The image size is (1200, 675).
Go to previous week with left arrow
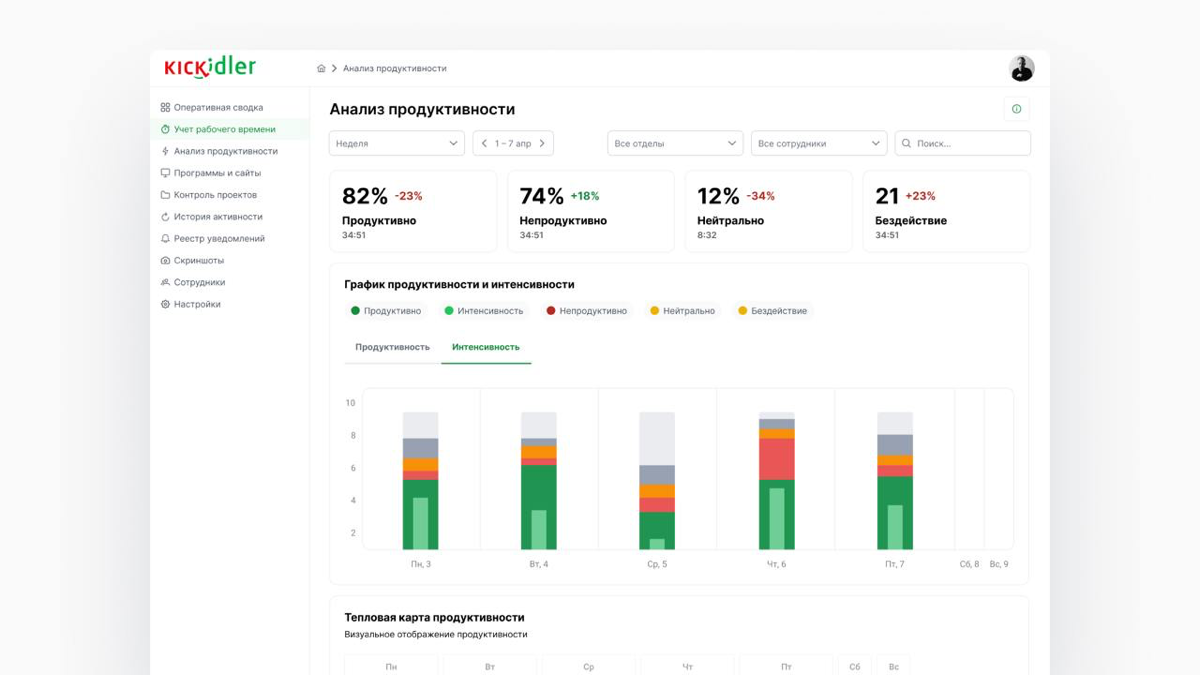[485, 143]
